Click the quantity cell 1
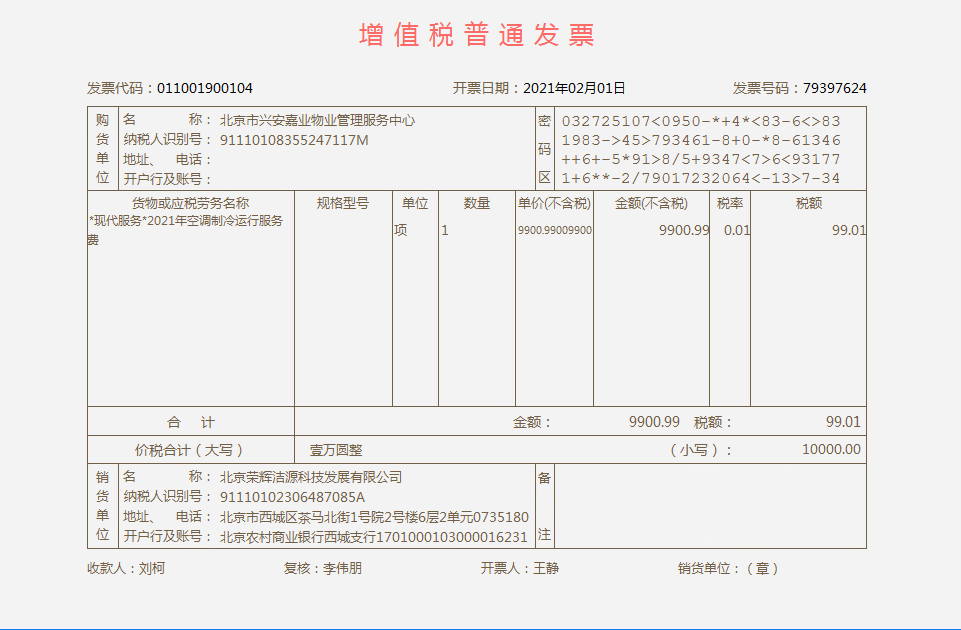This screenshot has width=961, height=630. pos(445,230)
